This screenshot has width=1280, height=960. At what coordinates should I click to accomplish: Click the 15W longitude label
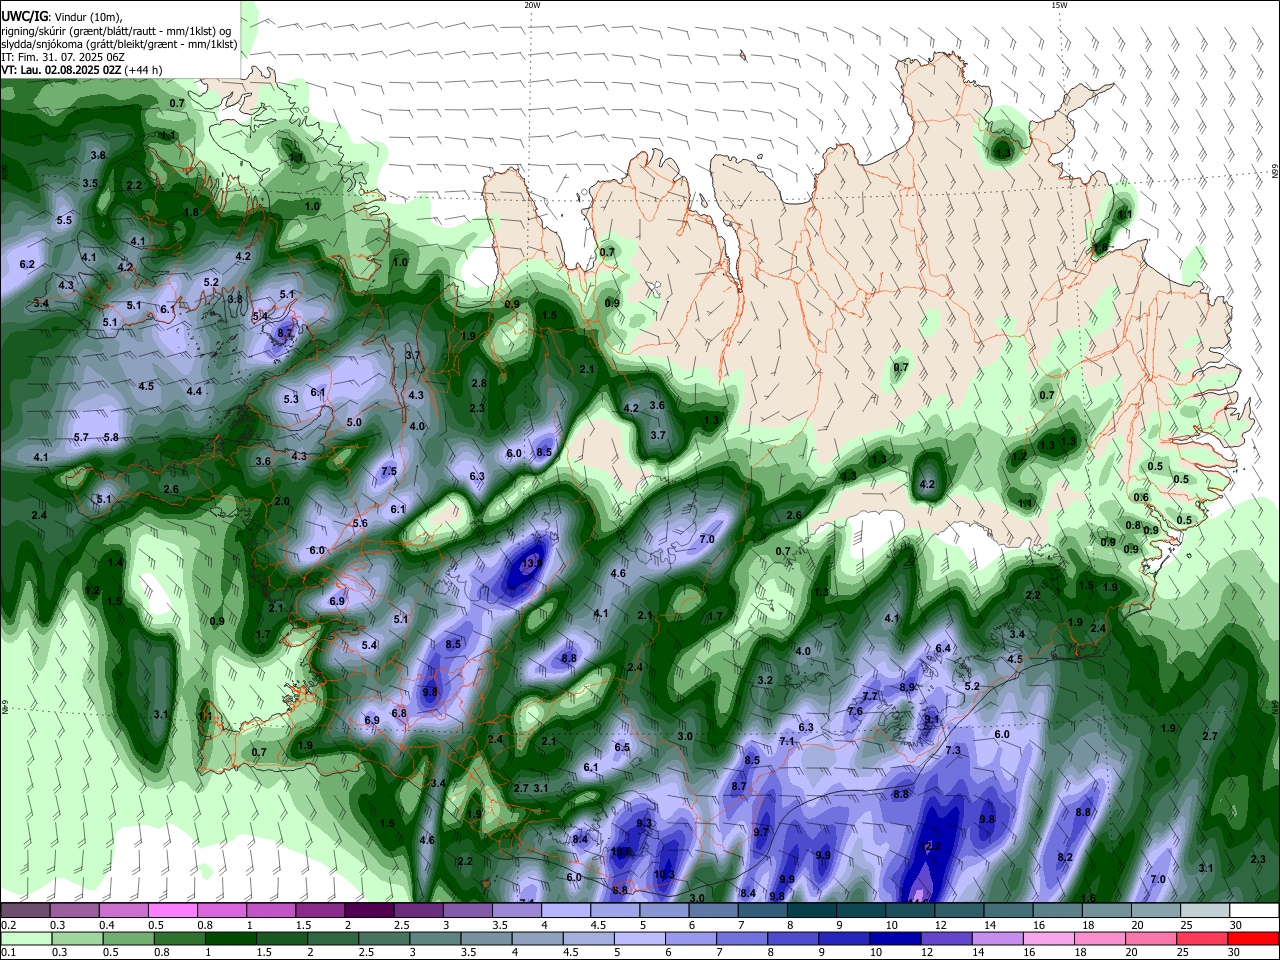pyautogui.click(x=1059, y=5)
